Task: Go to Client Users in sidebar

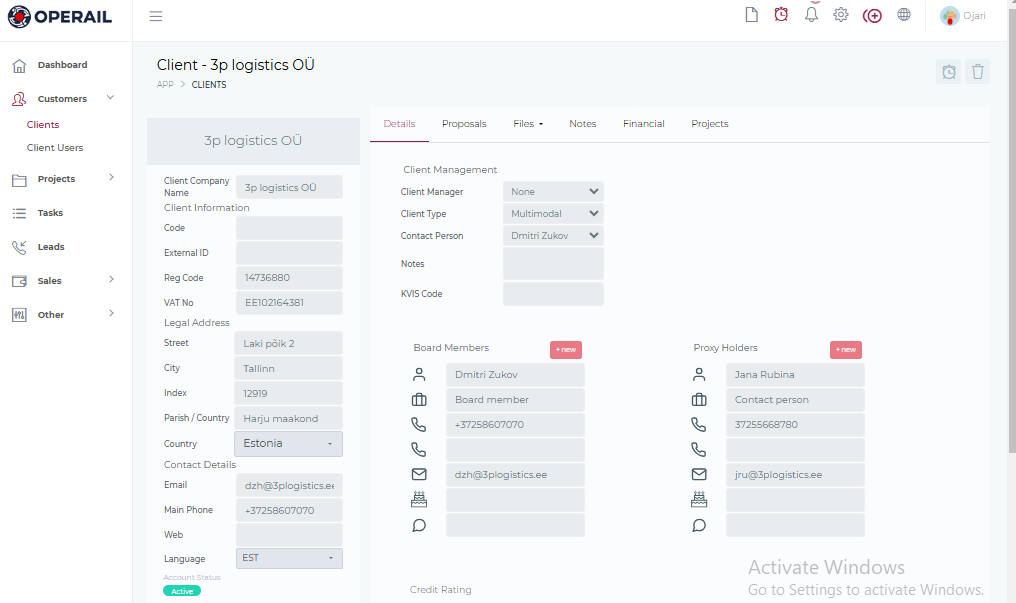Action: coord(55,148)
